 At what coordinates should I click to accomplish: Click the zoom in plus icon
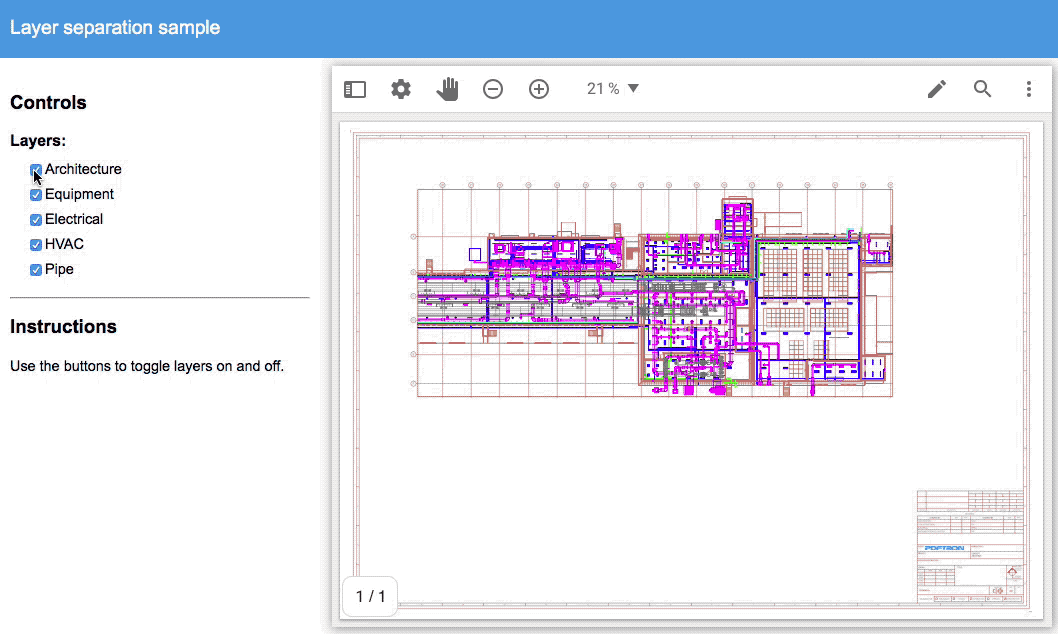click(539, 89)
